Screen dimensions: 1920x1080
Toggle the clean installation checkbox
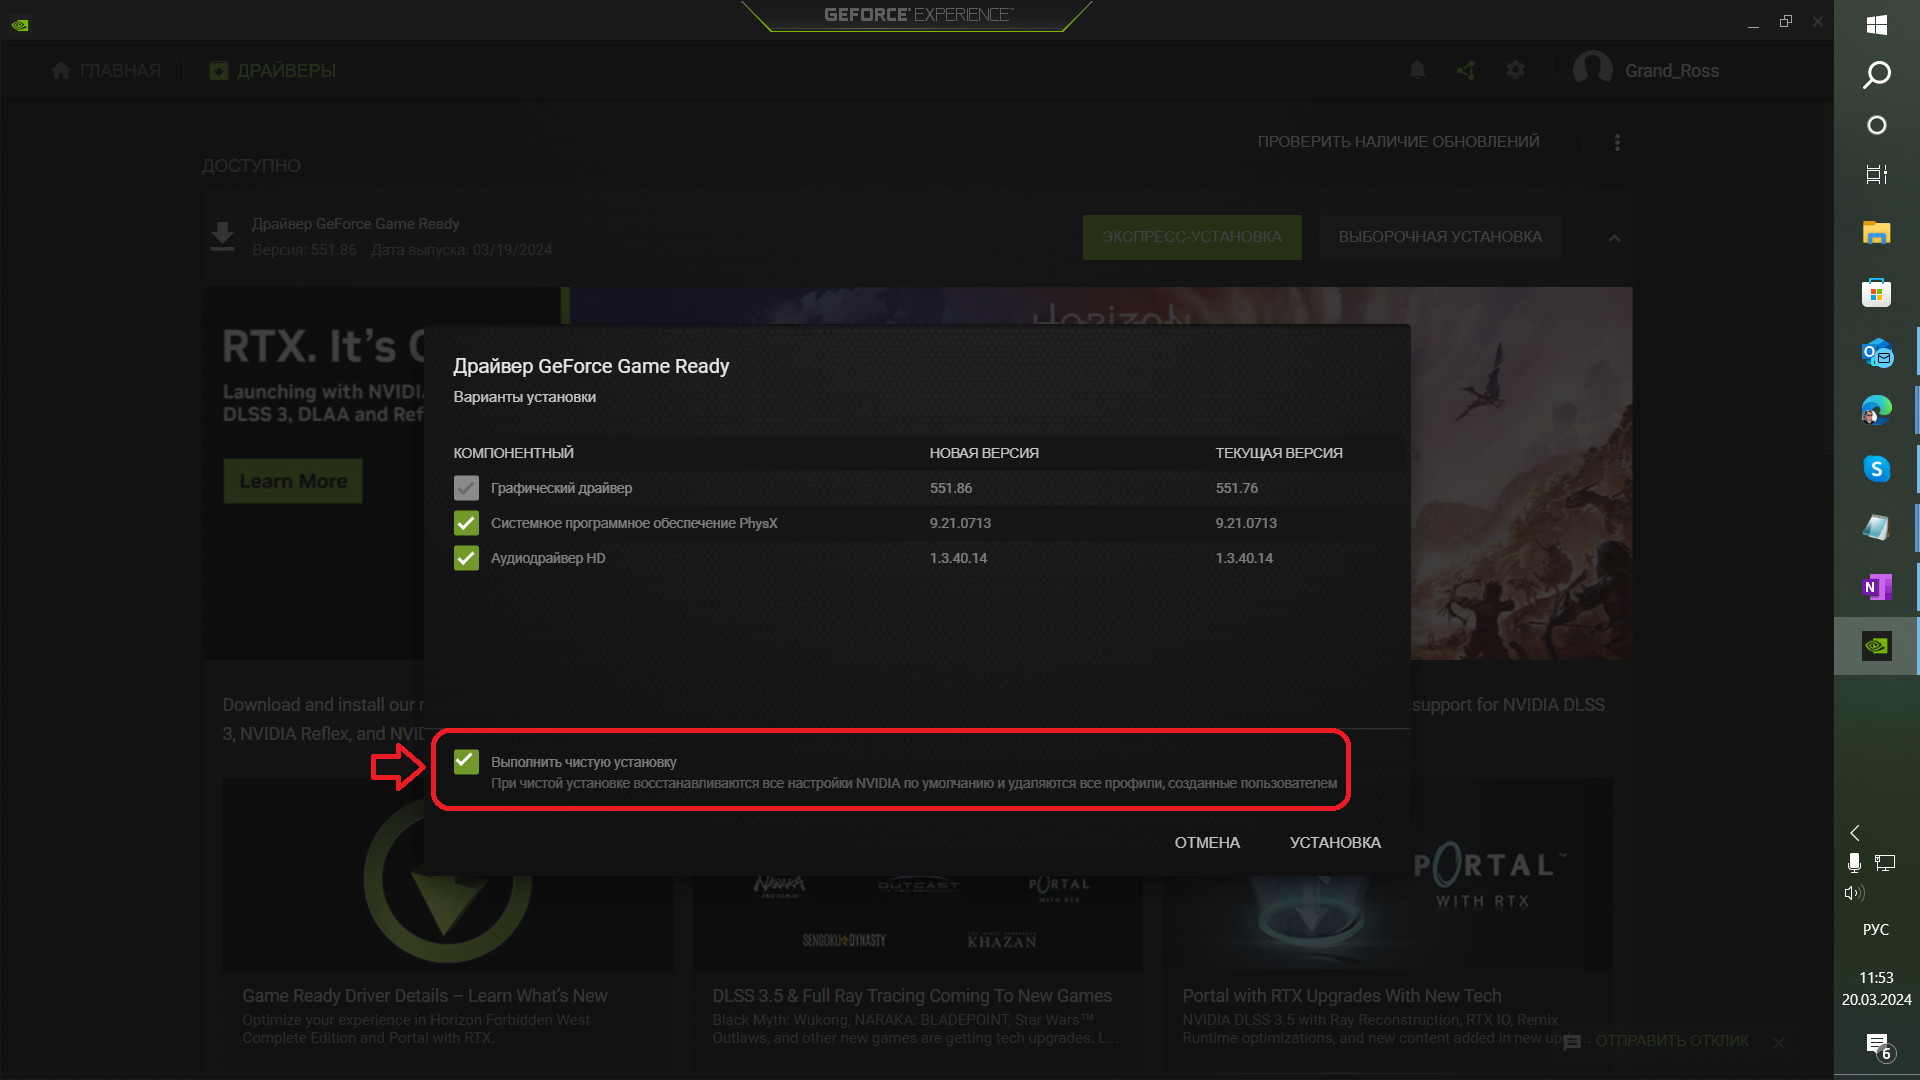tap(466, 762)
